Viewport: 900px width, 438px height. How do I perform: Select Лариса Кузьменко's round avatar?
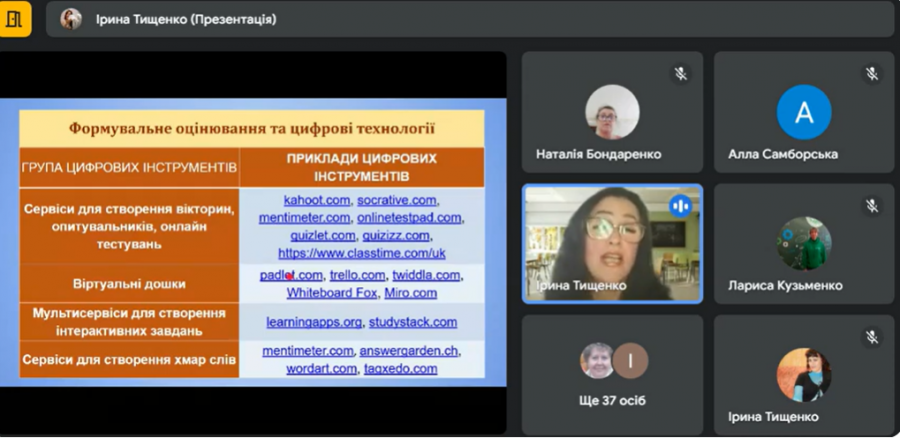(804, 243)
